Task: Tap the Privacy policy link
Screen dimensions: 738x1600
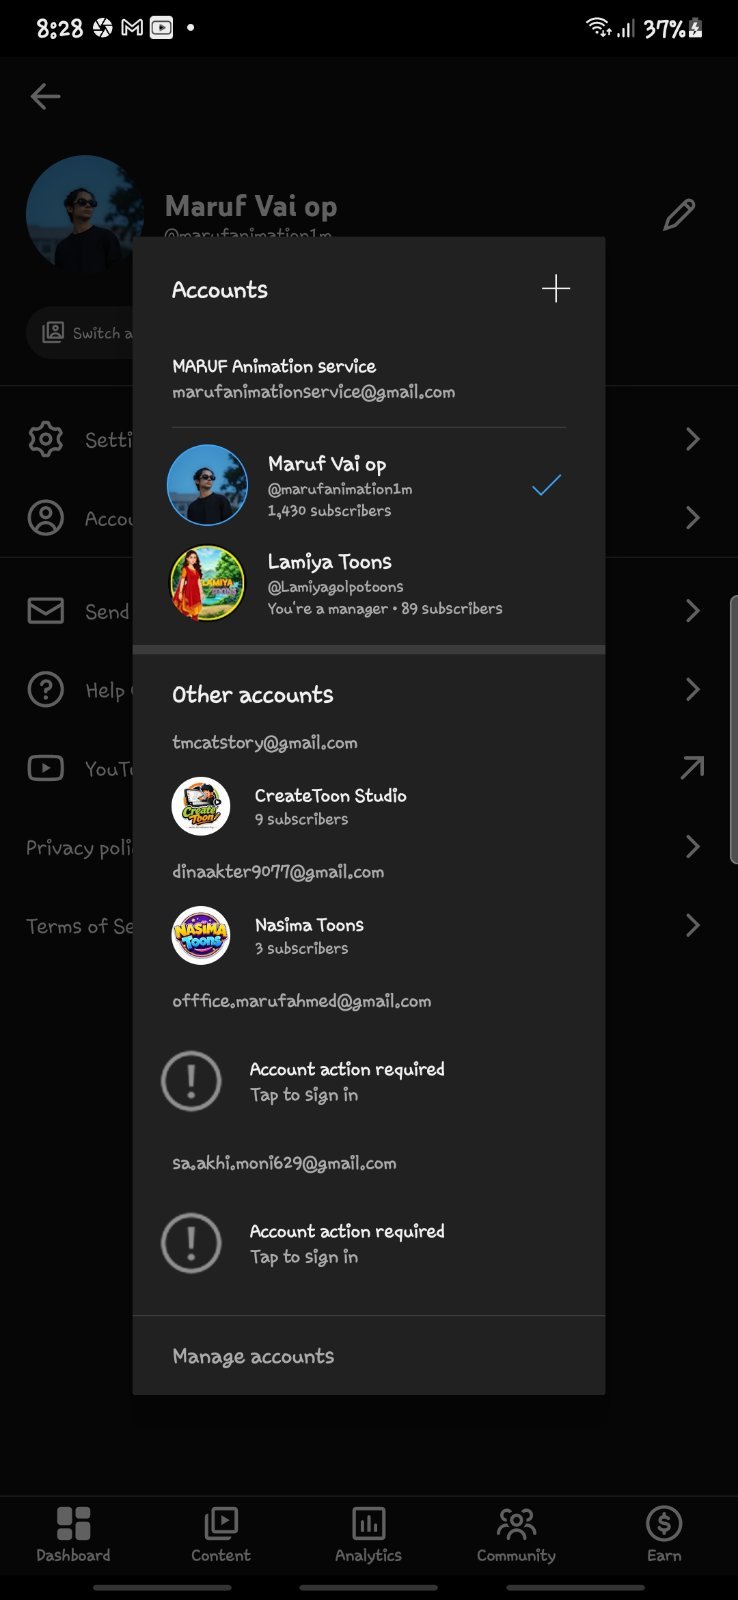Action: pos(79,848)
